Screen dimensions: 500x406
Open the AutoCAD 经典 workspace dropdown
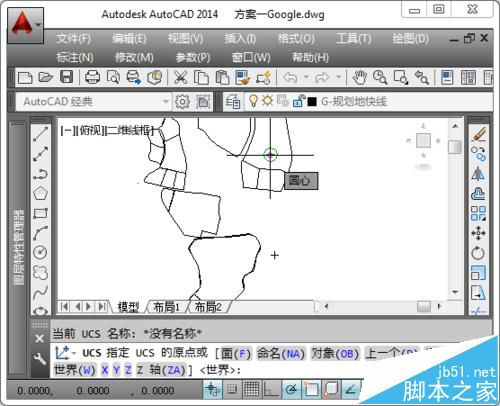(93, 101)
